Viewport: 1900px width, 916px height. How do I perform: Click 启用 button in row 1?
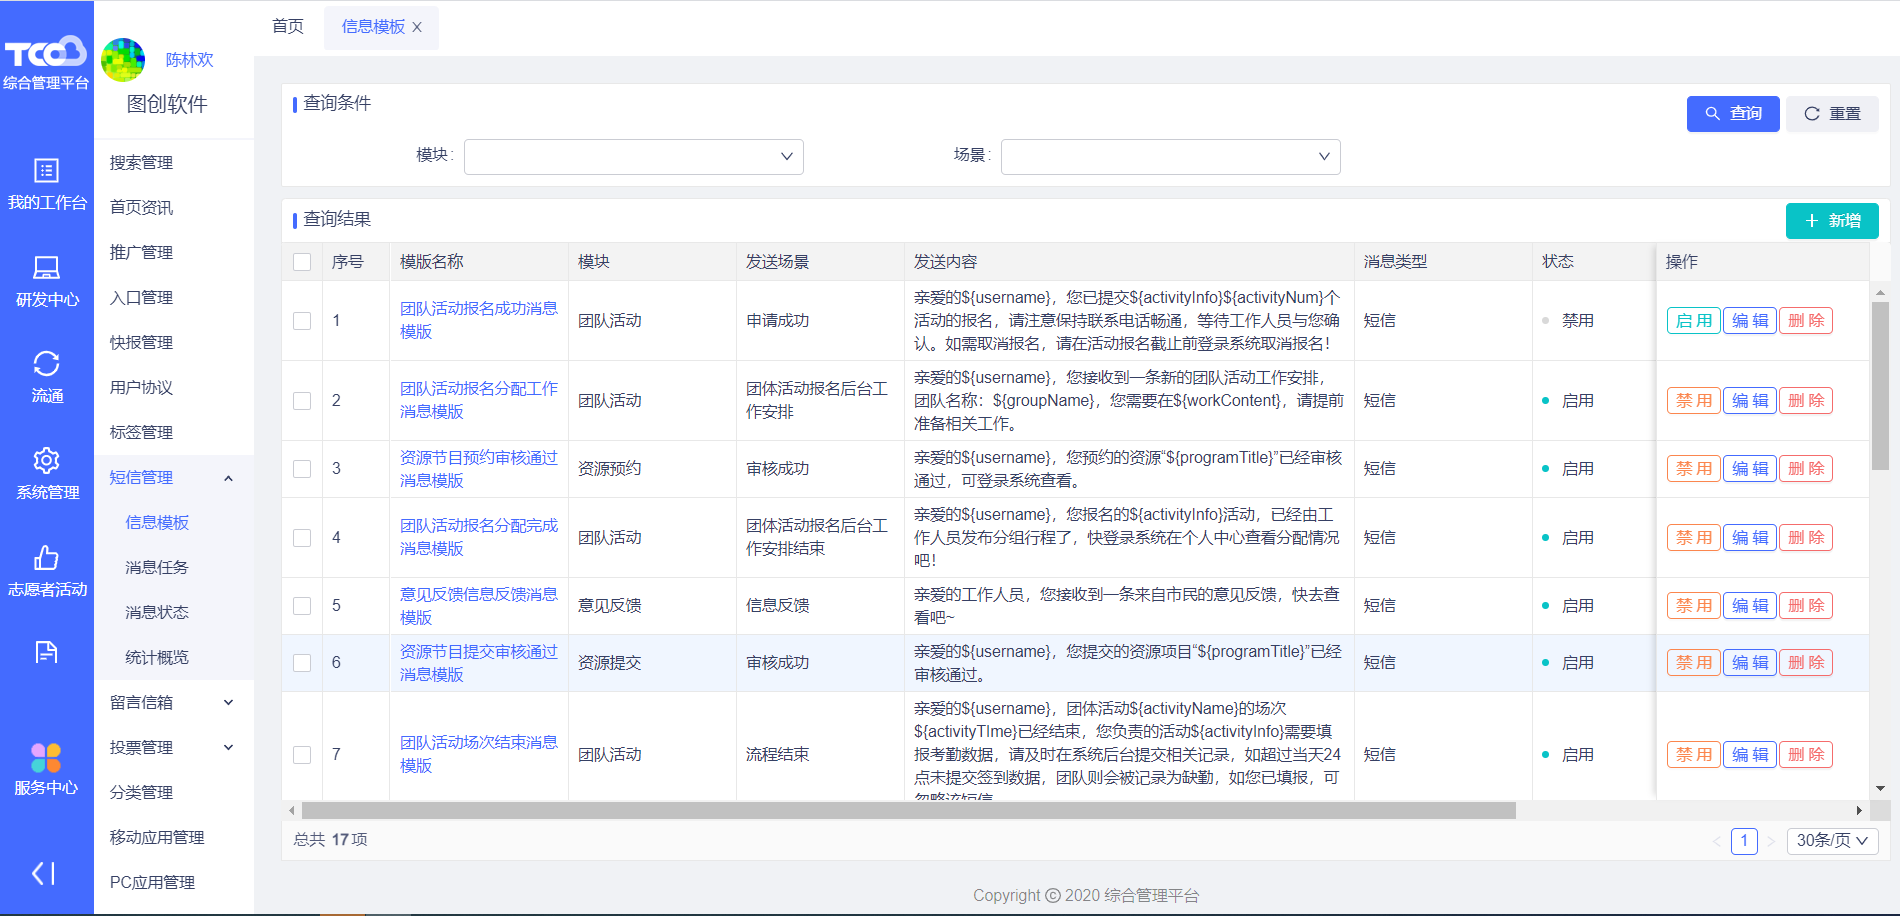pyautogui.click(x=1694, y=321)
